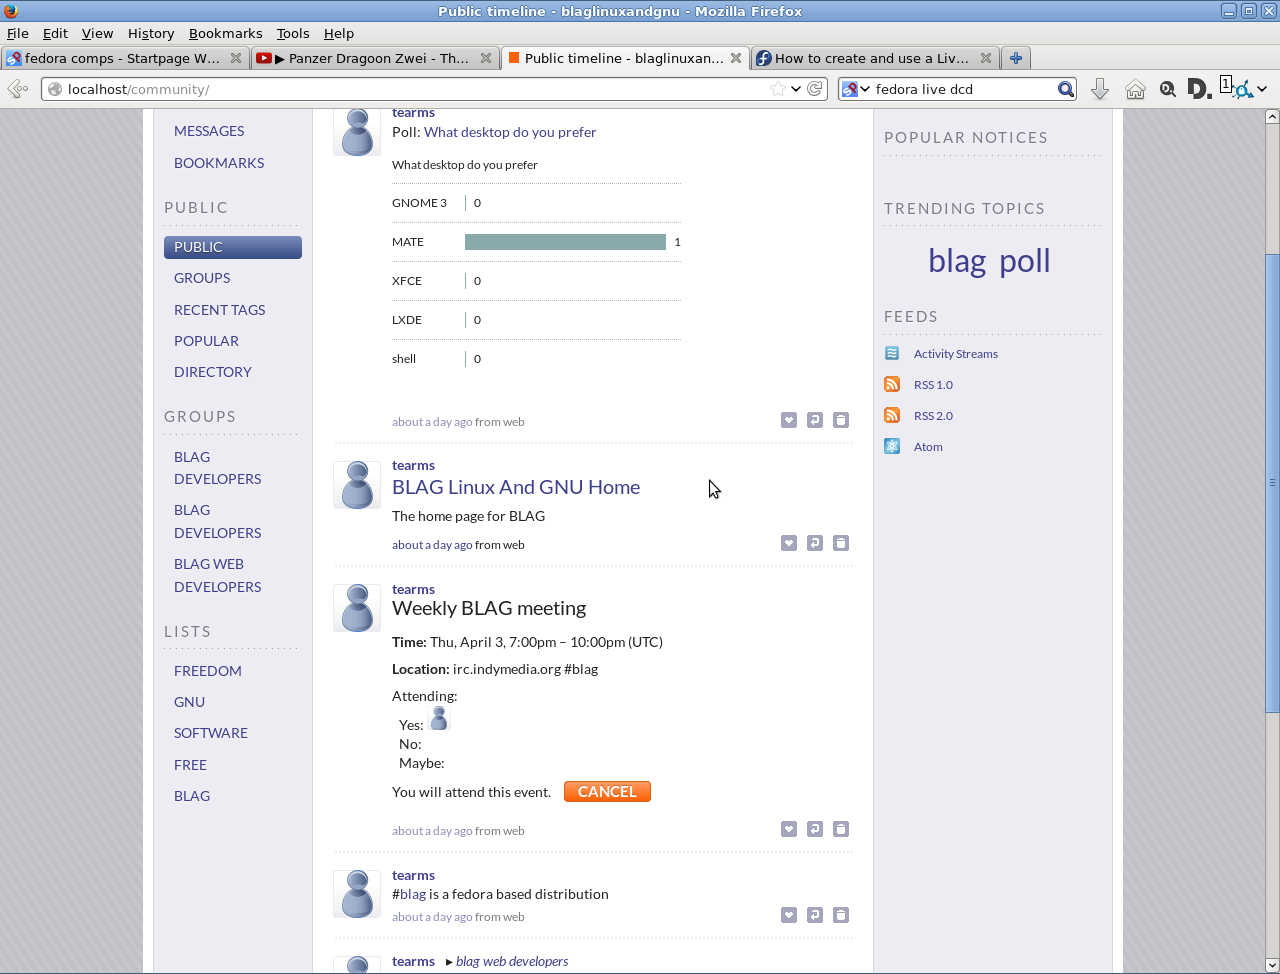Open the Bookmarks menu

pyautogui.click(x=225, y=33)
